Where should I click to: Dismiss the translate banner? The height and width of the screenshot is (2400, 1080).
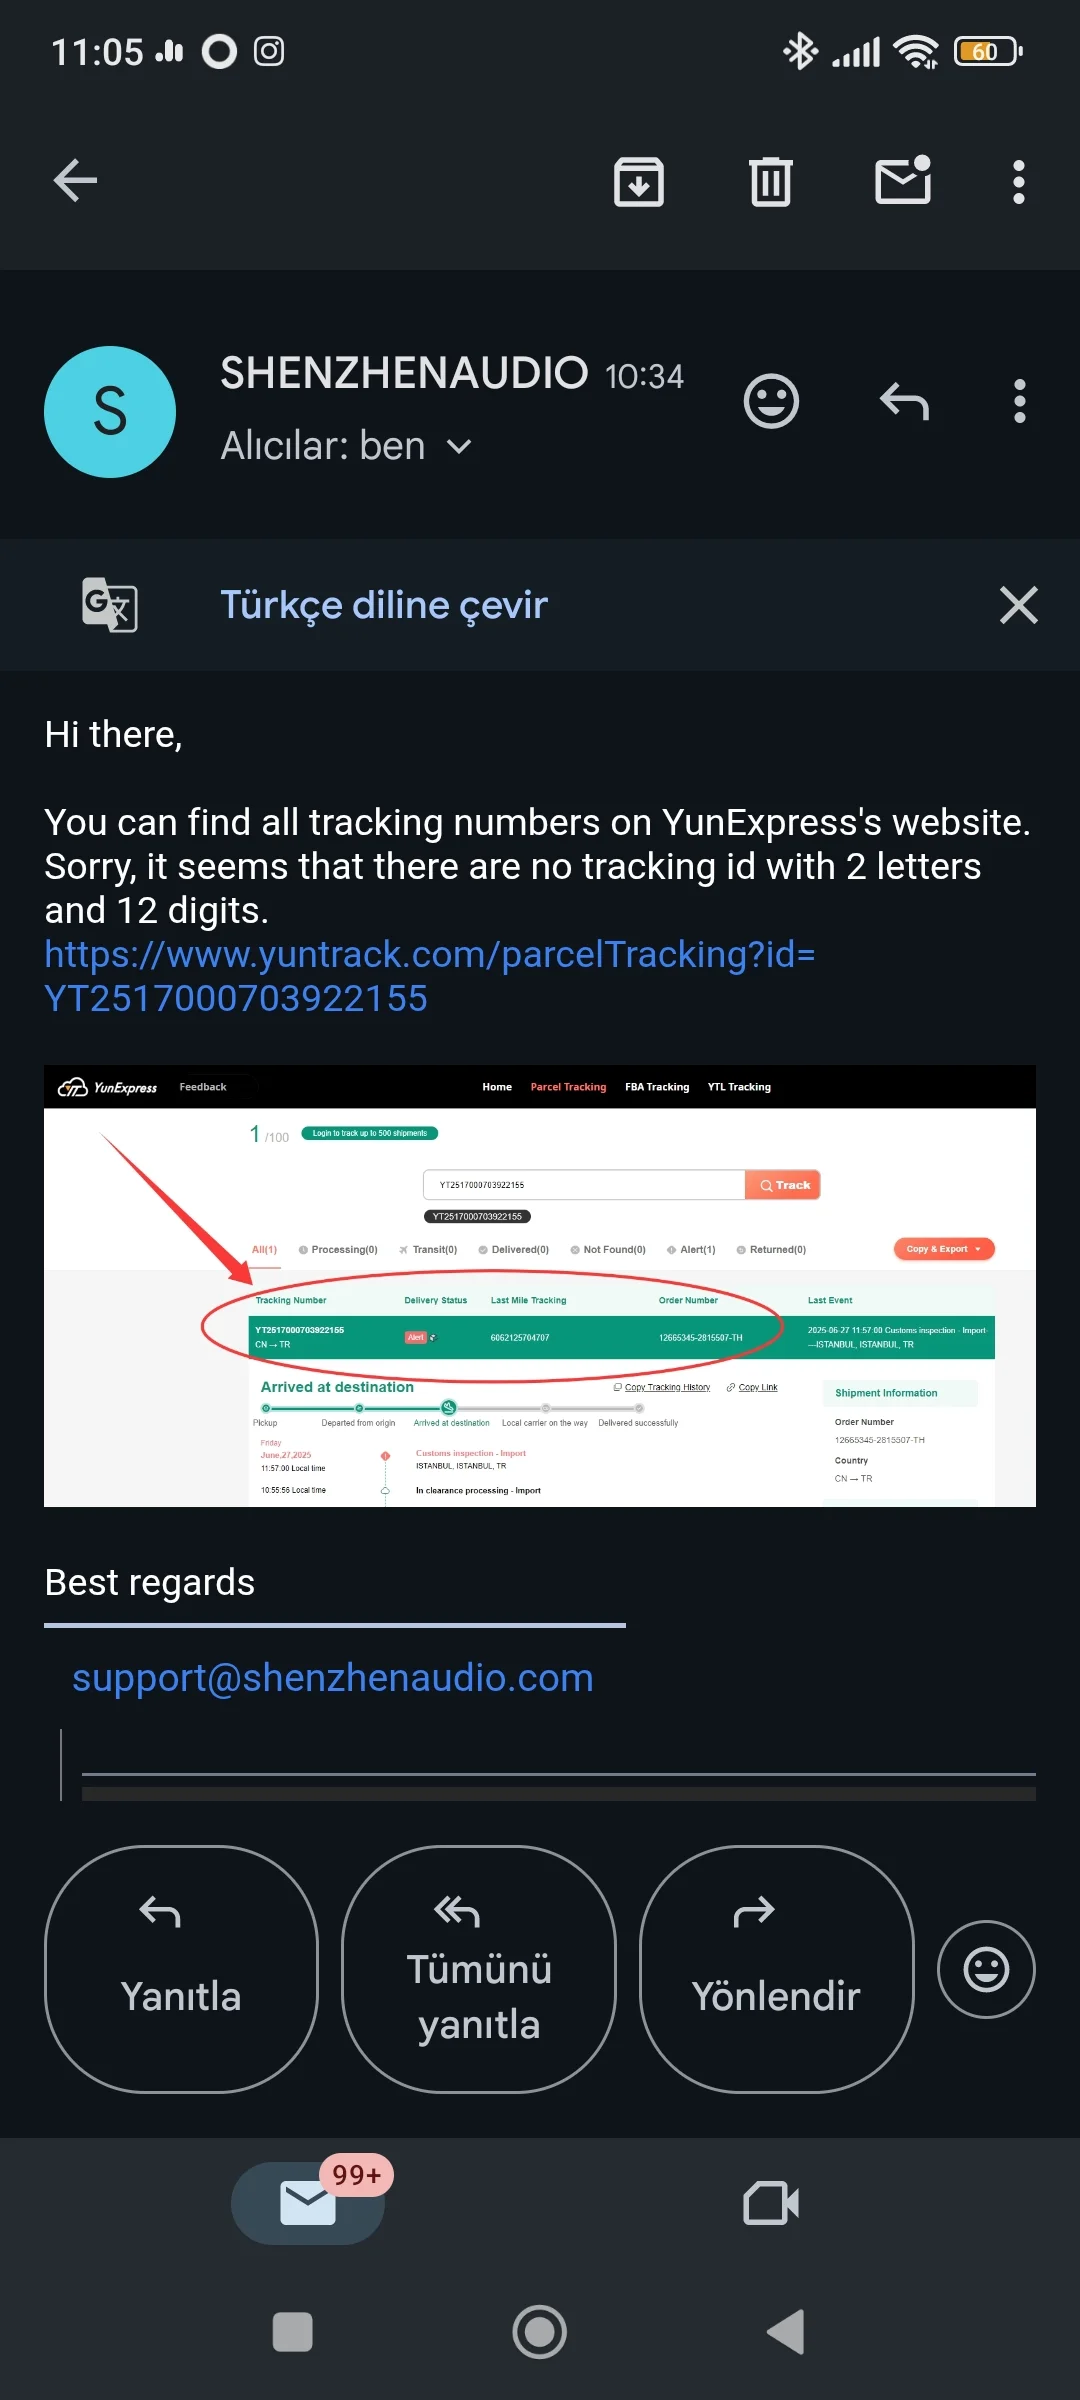1018,605
